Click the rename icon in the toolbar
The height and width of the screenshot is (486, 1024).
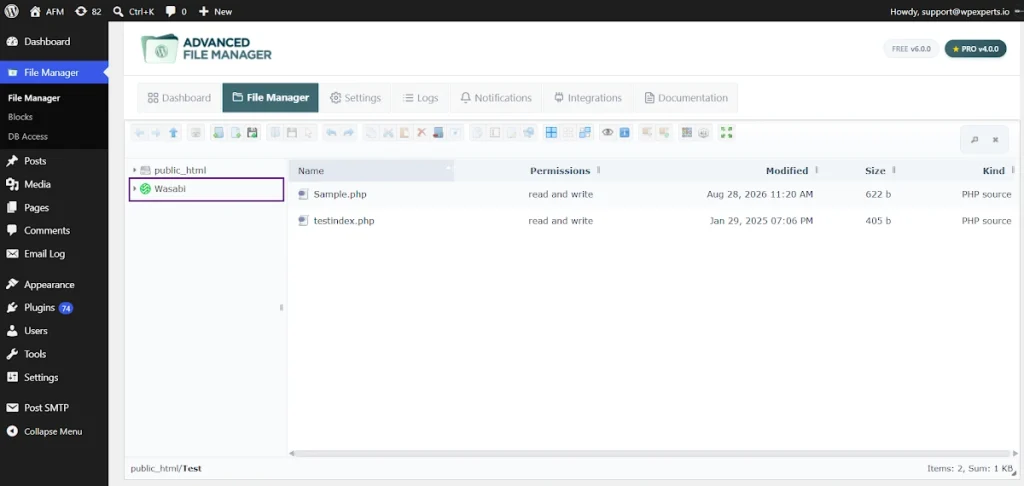pyautogui.click(x=495, y=133)
